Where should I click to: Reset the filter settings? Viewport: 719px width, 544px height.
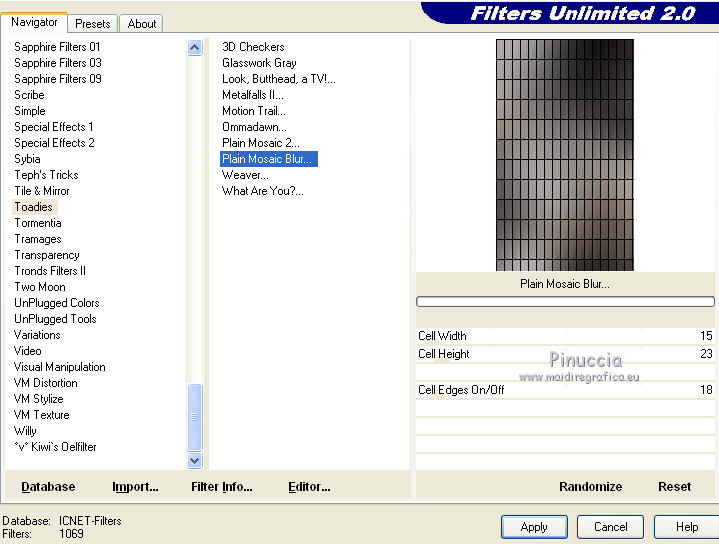point(674,486)
